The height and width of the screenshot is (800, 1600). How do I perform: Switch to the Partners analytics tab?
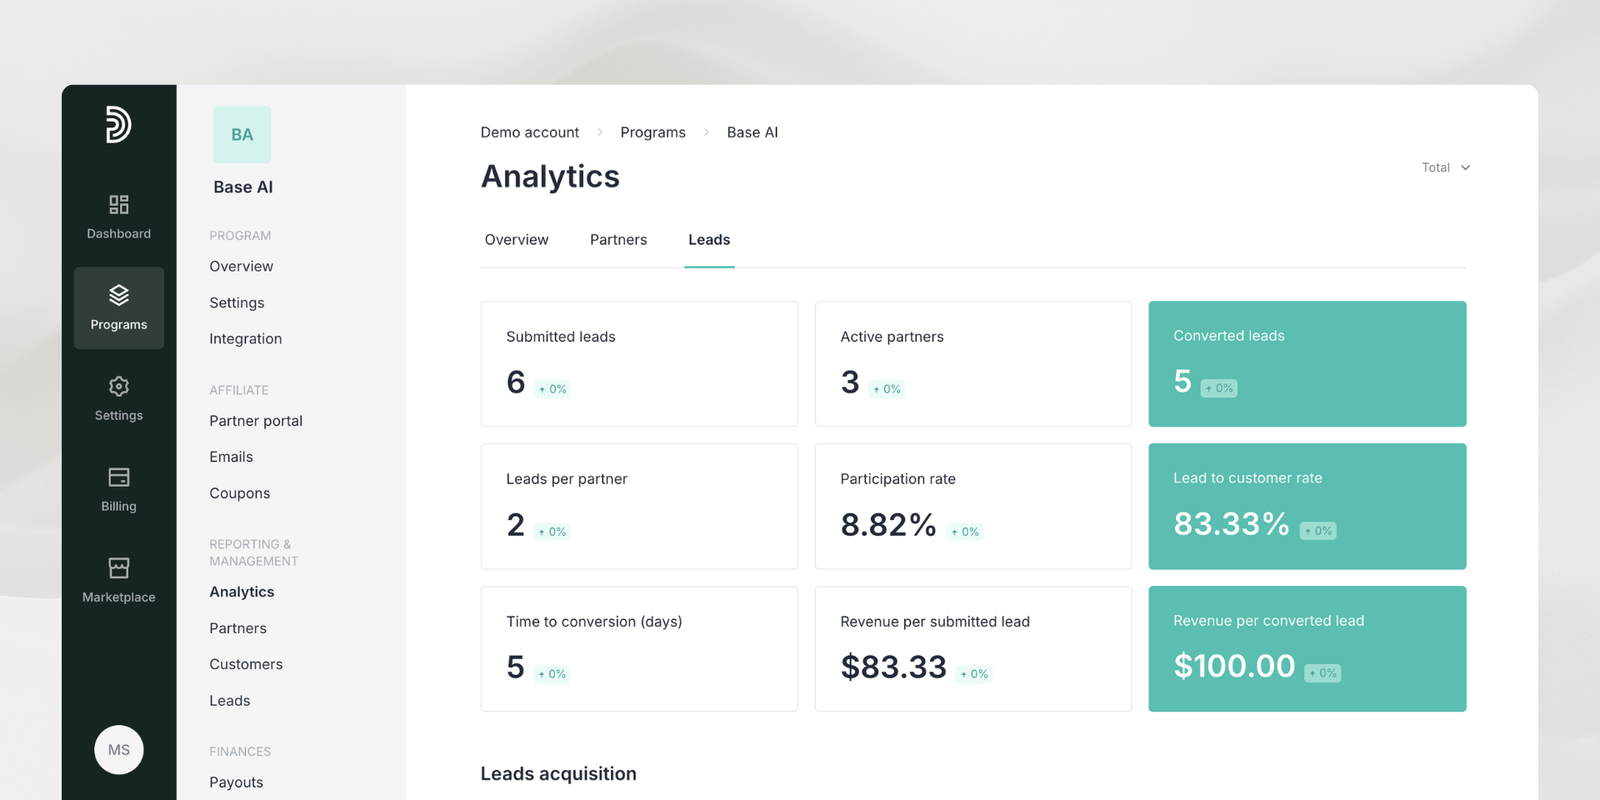[x=618, y=240]
